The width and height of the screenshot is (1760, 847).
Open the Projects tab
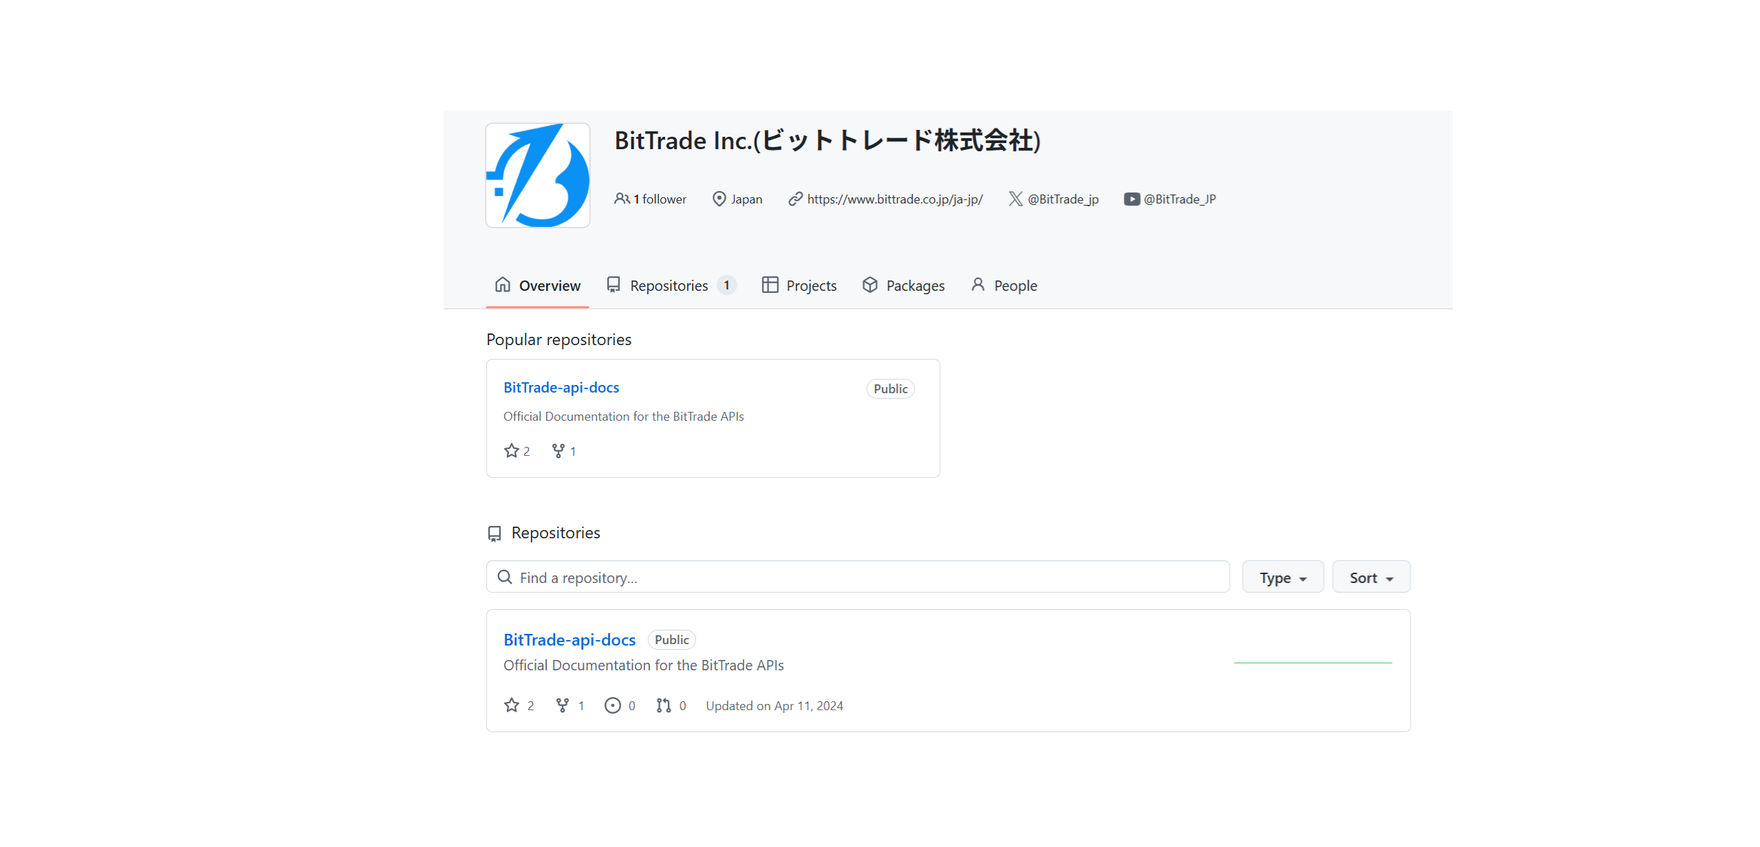click(799, 286)
